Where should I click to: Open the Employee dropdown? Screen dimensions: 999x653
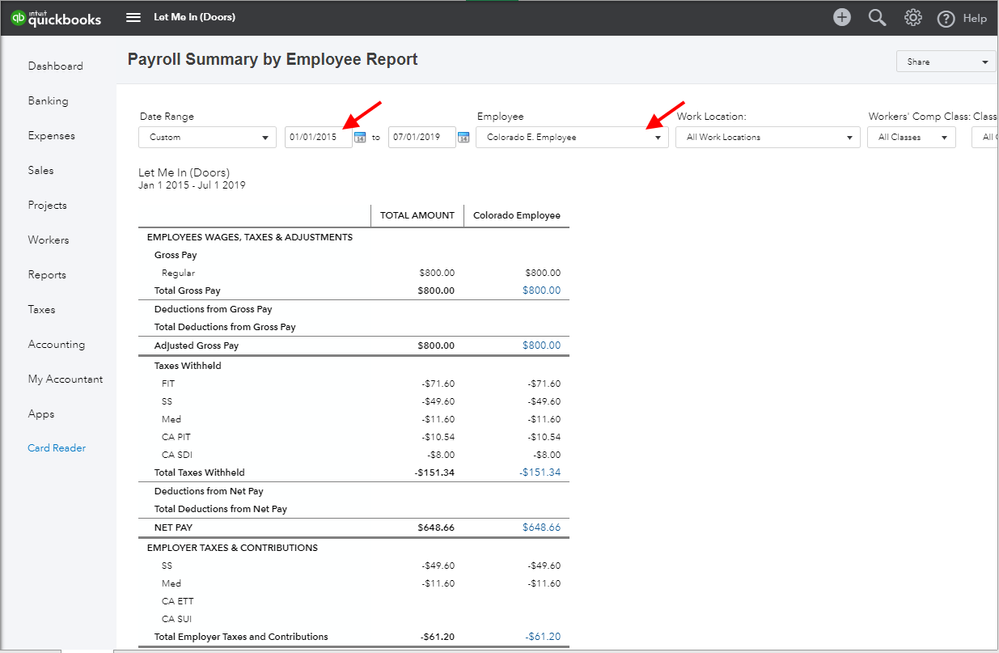pos(572,137)
